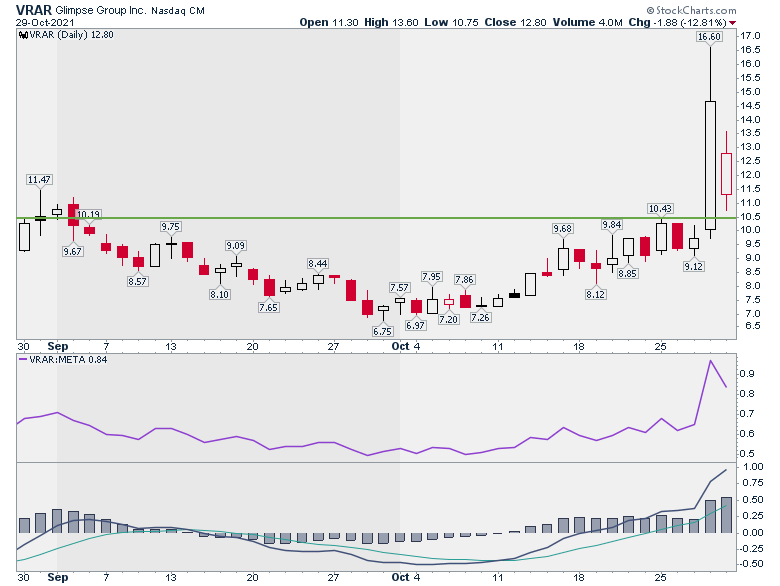Image resolution: width=780 pixels, height=586 pixels.
Task: Click the 8.44 high price label
Action: [x=317, y=264]
